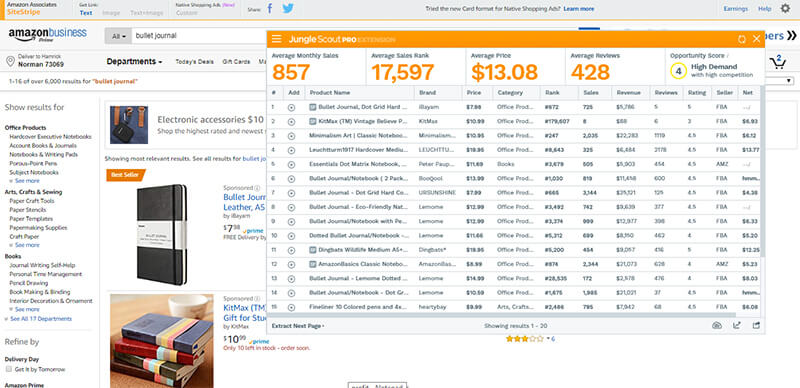Sort Jungle Scout table by Rating column
The image size is (800, 388).
[697, 93]
